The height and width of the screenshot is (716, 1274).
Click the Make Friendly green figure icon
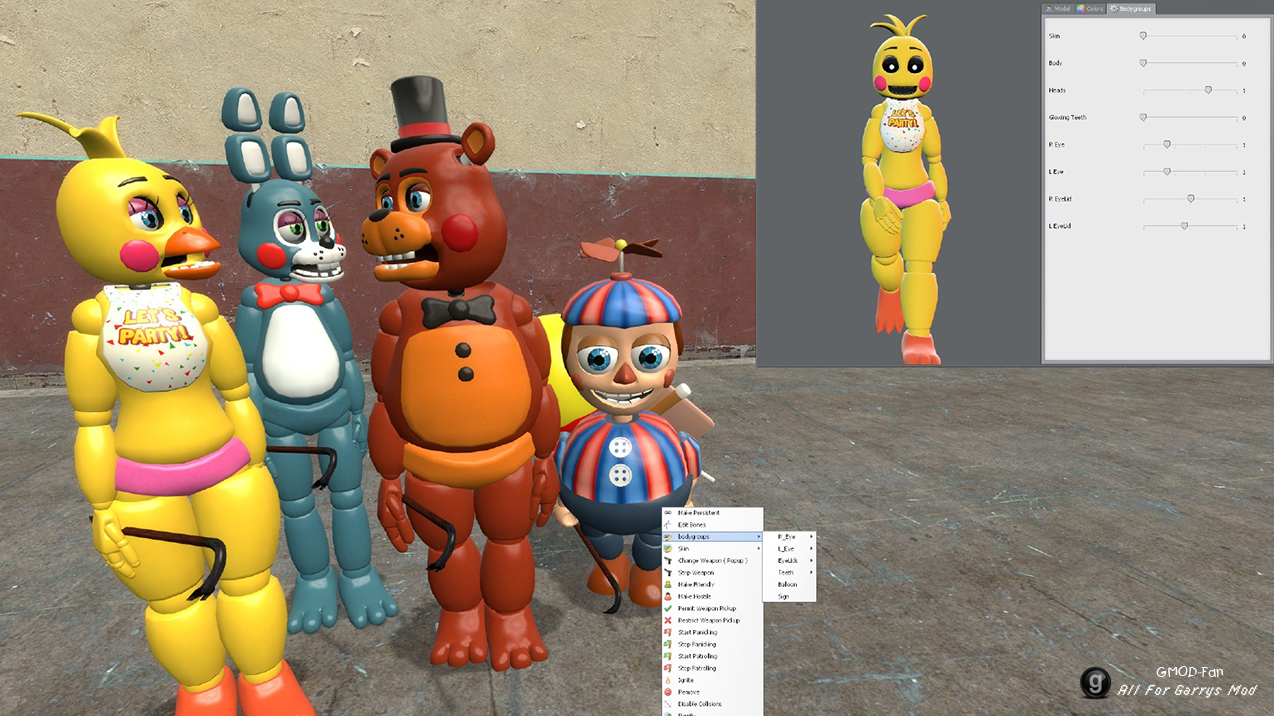(x=668, y=585)
